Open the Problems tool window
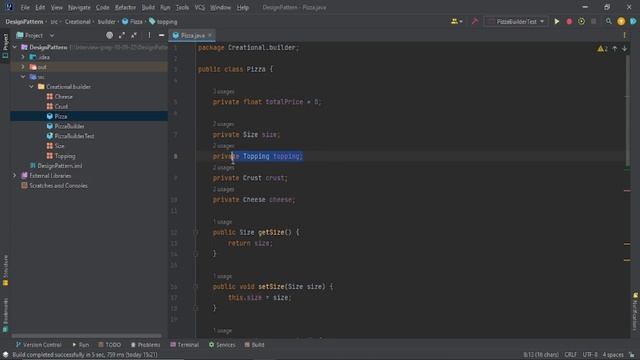Image resolution: width=640 pixels, height=360 pixels. coord(145,345)
